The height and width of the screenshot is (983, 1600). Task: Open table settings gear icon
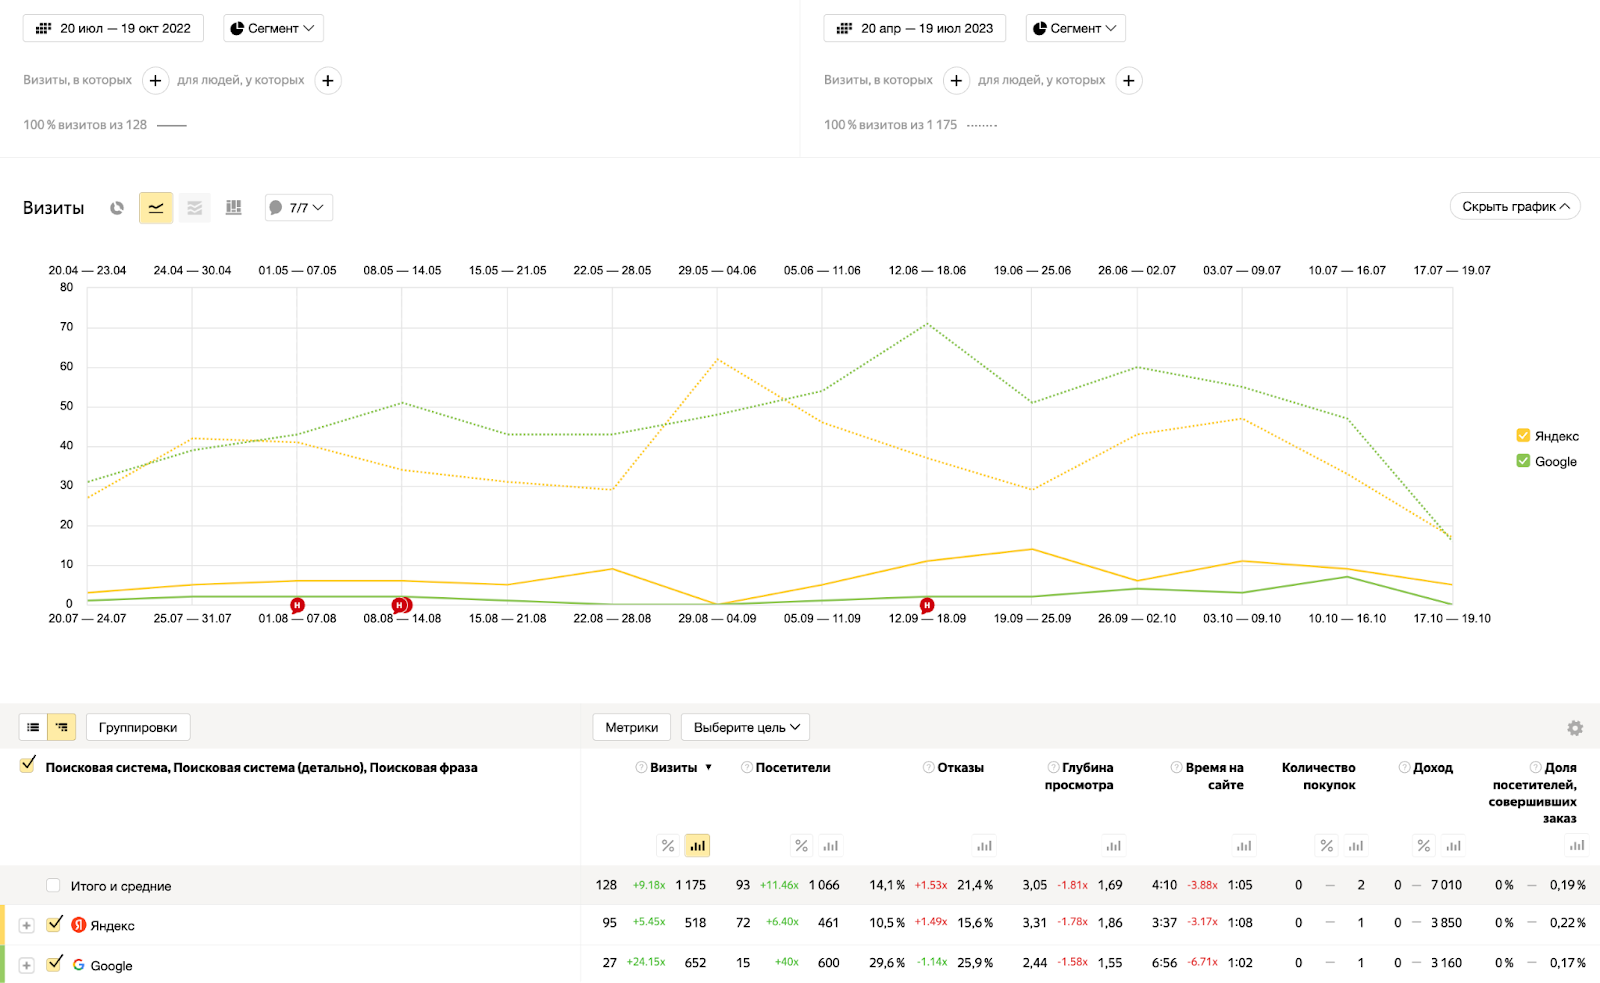[1575, 728]
